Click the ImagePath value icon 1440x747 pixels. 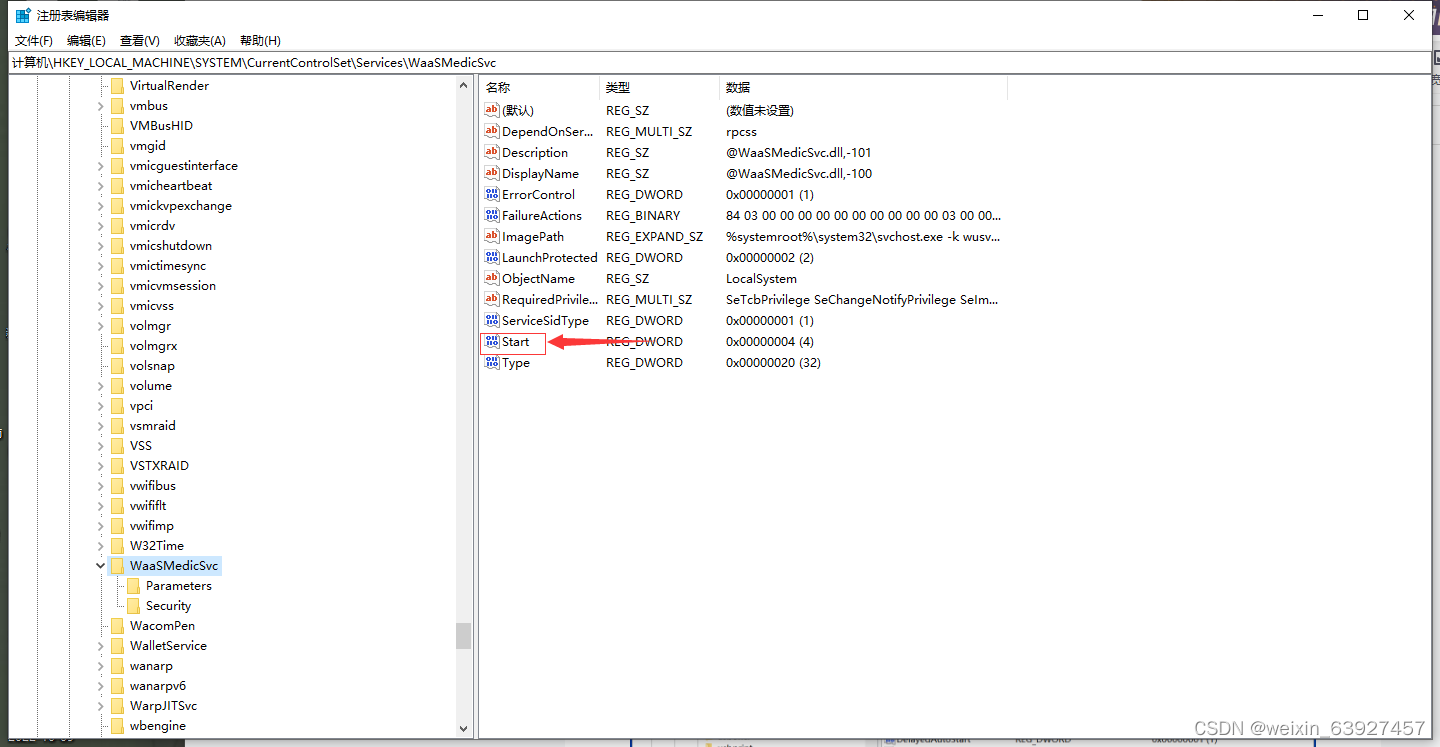pyautogui.click(x=491, y=236)
